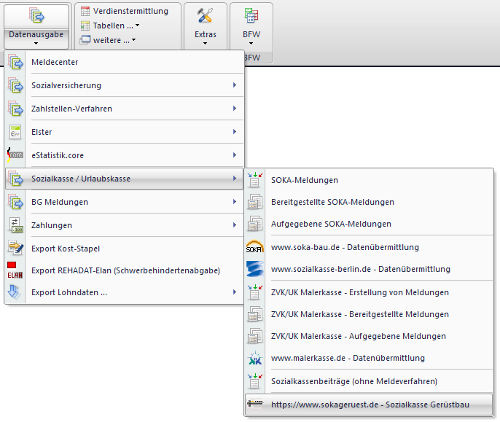Click the Malerkasse logo icon

click(x=255, y=358)
